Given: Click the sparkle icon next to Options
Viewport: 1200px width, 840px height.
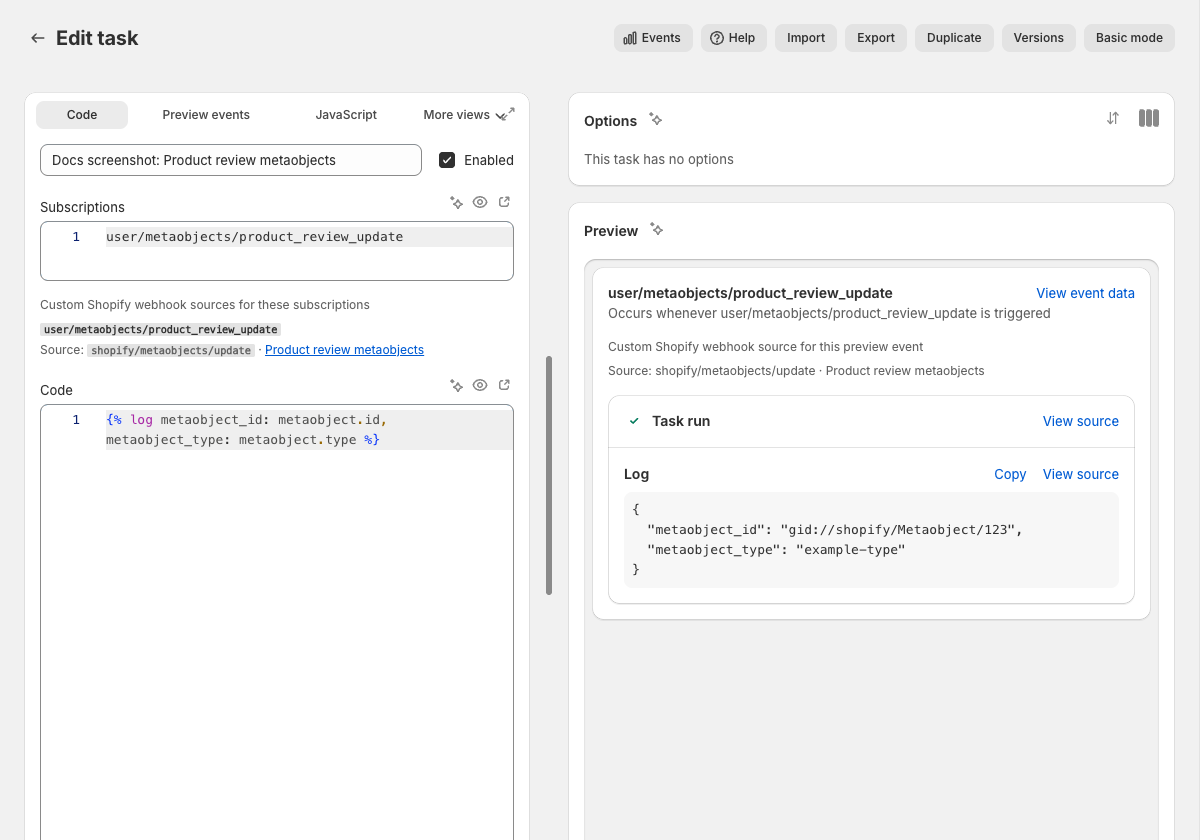Looking at the screenshot, I should coord(656,119).
